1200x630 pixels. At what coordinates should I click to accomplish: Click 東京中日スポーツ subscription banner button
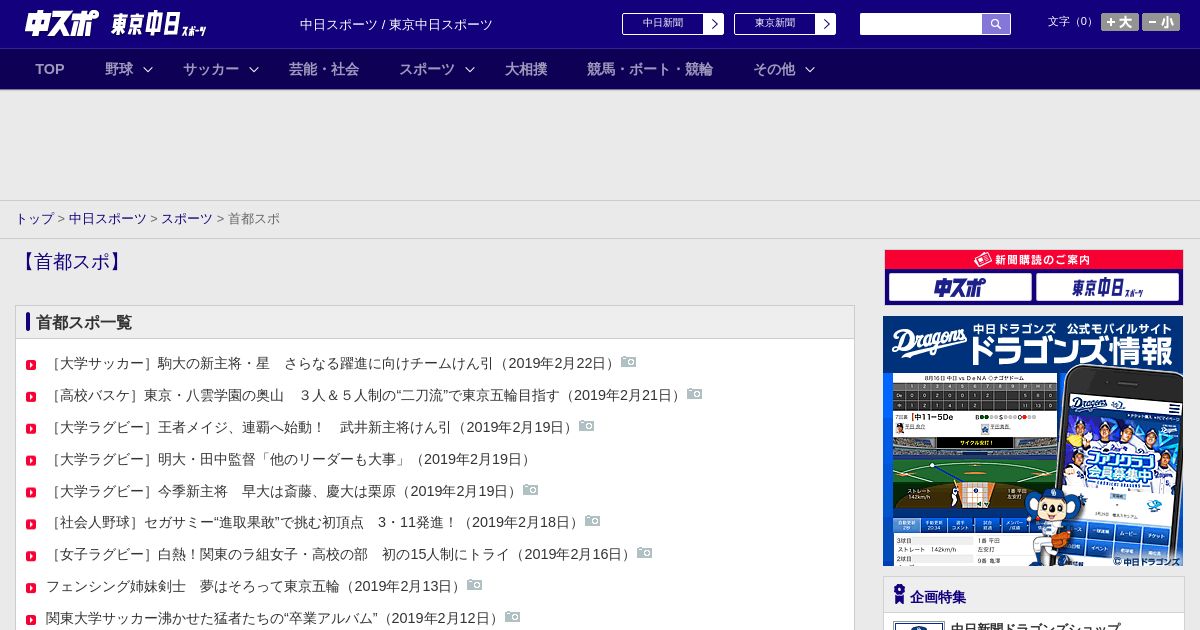[1108, 288]
